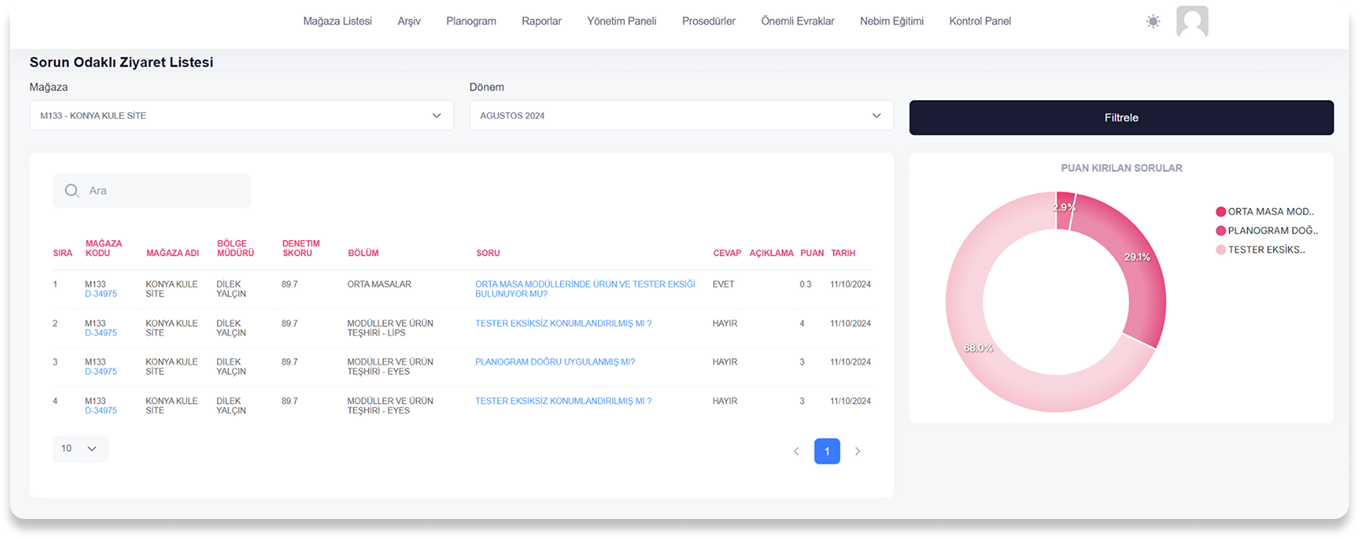Open Mağaza Listesi menu
This screenshot has width=1359, height=539.
tap(337, 21)
